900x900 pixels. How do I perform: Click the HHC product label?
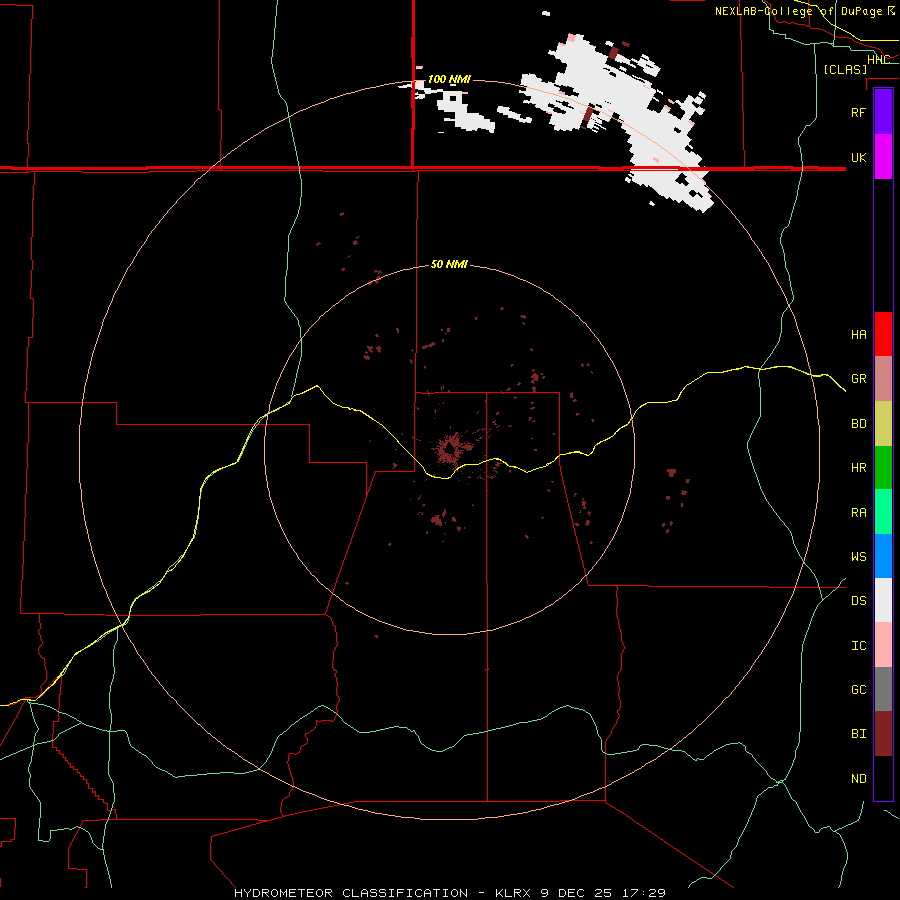(878, 60)
